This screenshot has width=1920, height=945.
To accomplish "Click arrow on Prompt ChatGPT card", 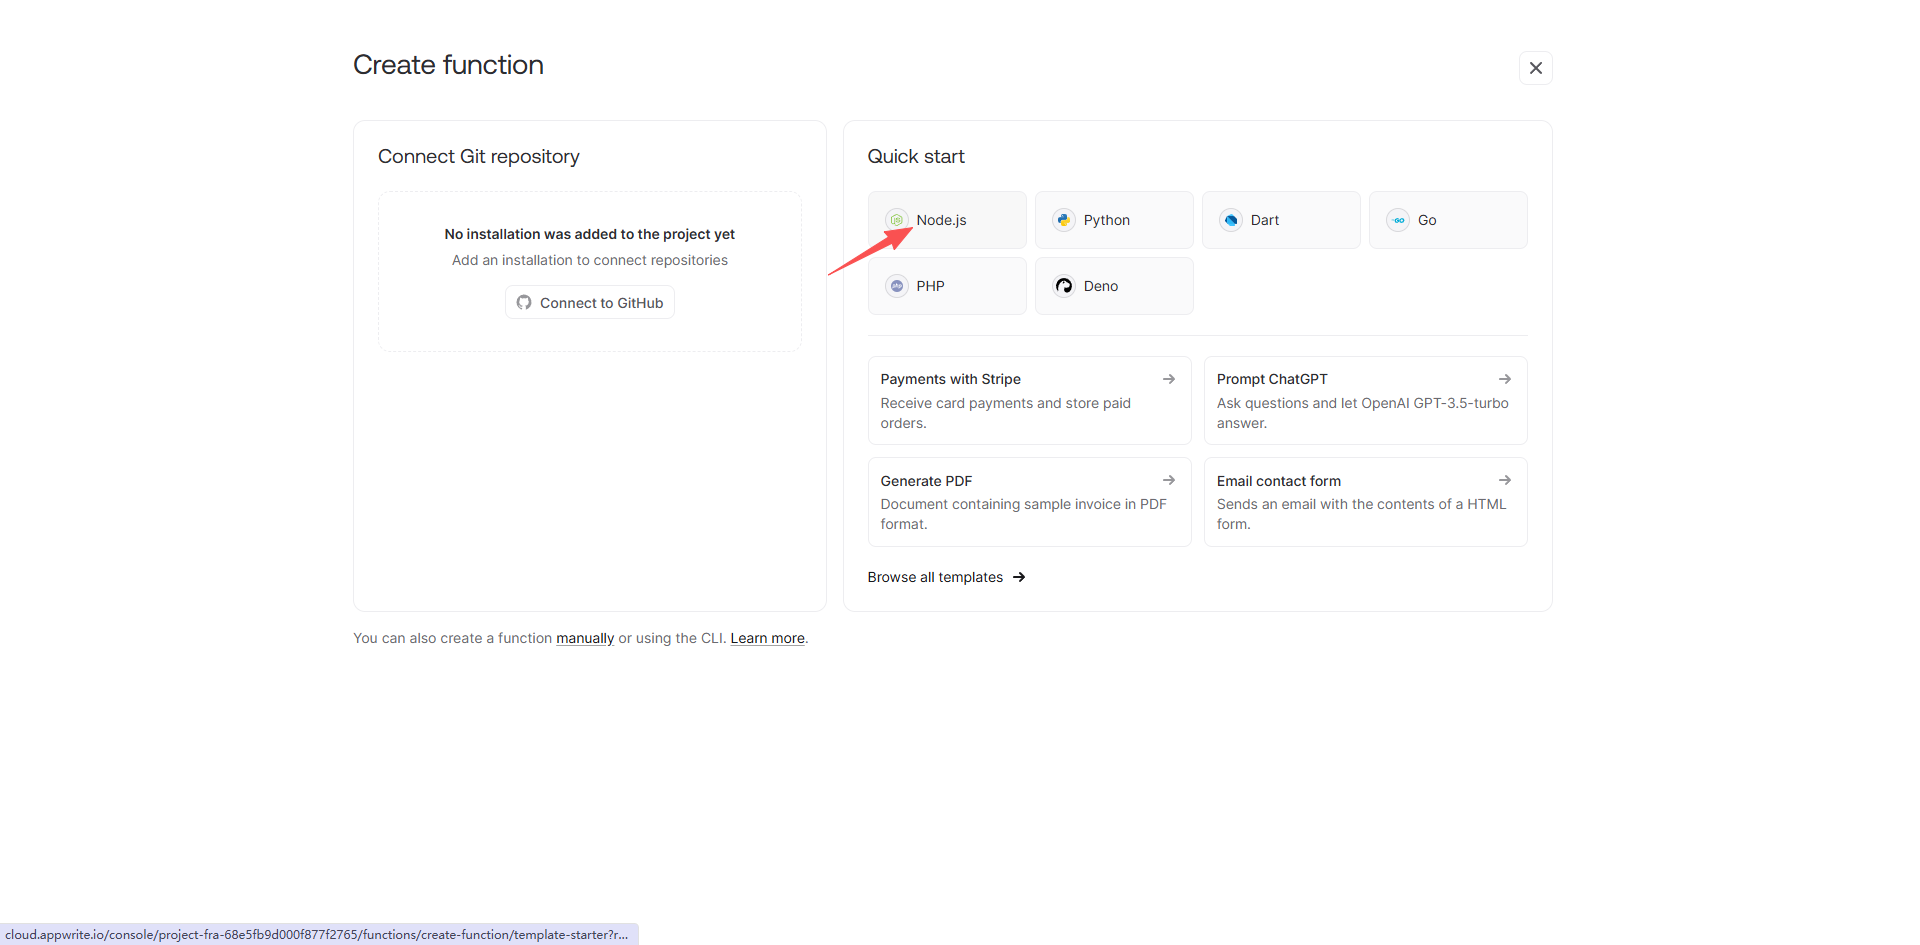I will coord(1504,379).
